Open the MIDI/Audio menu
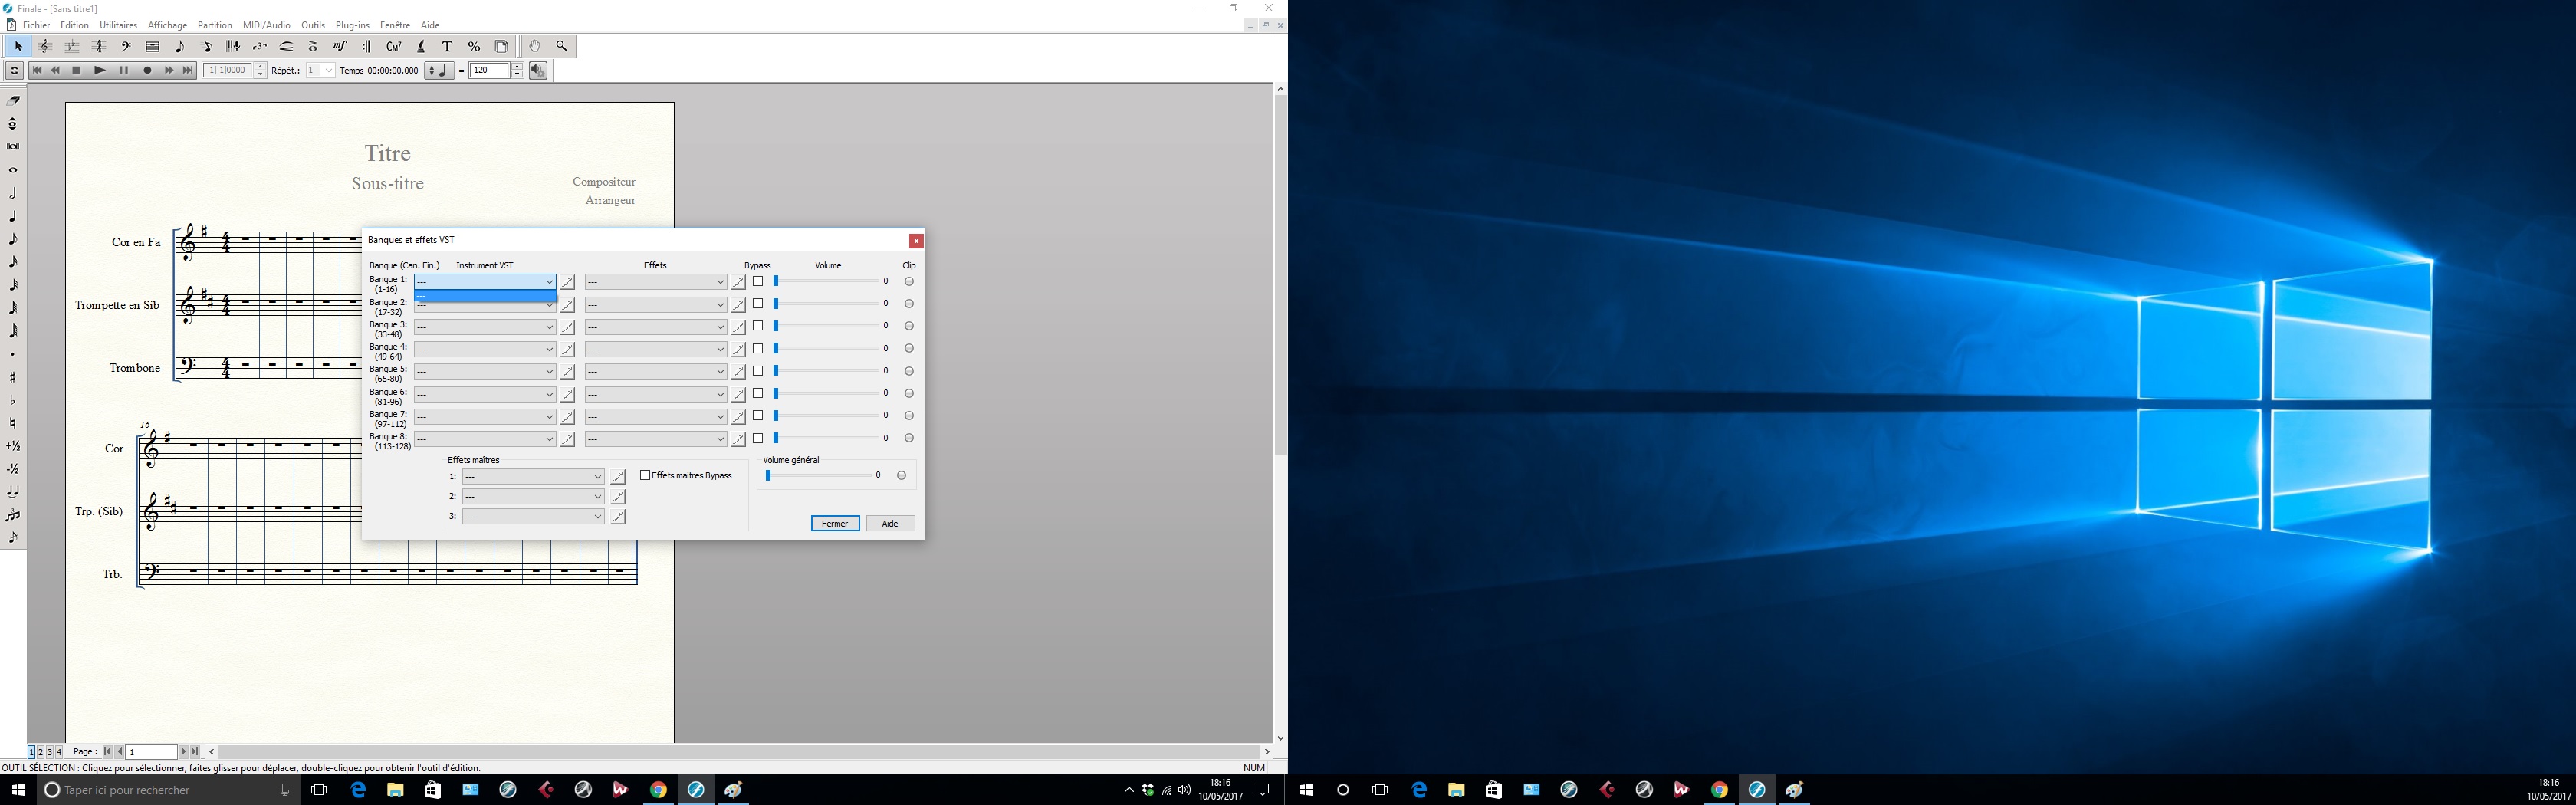Screen dimensions: 2576x805 pos(266,25)
